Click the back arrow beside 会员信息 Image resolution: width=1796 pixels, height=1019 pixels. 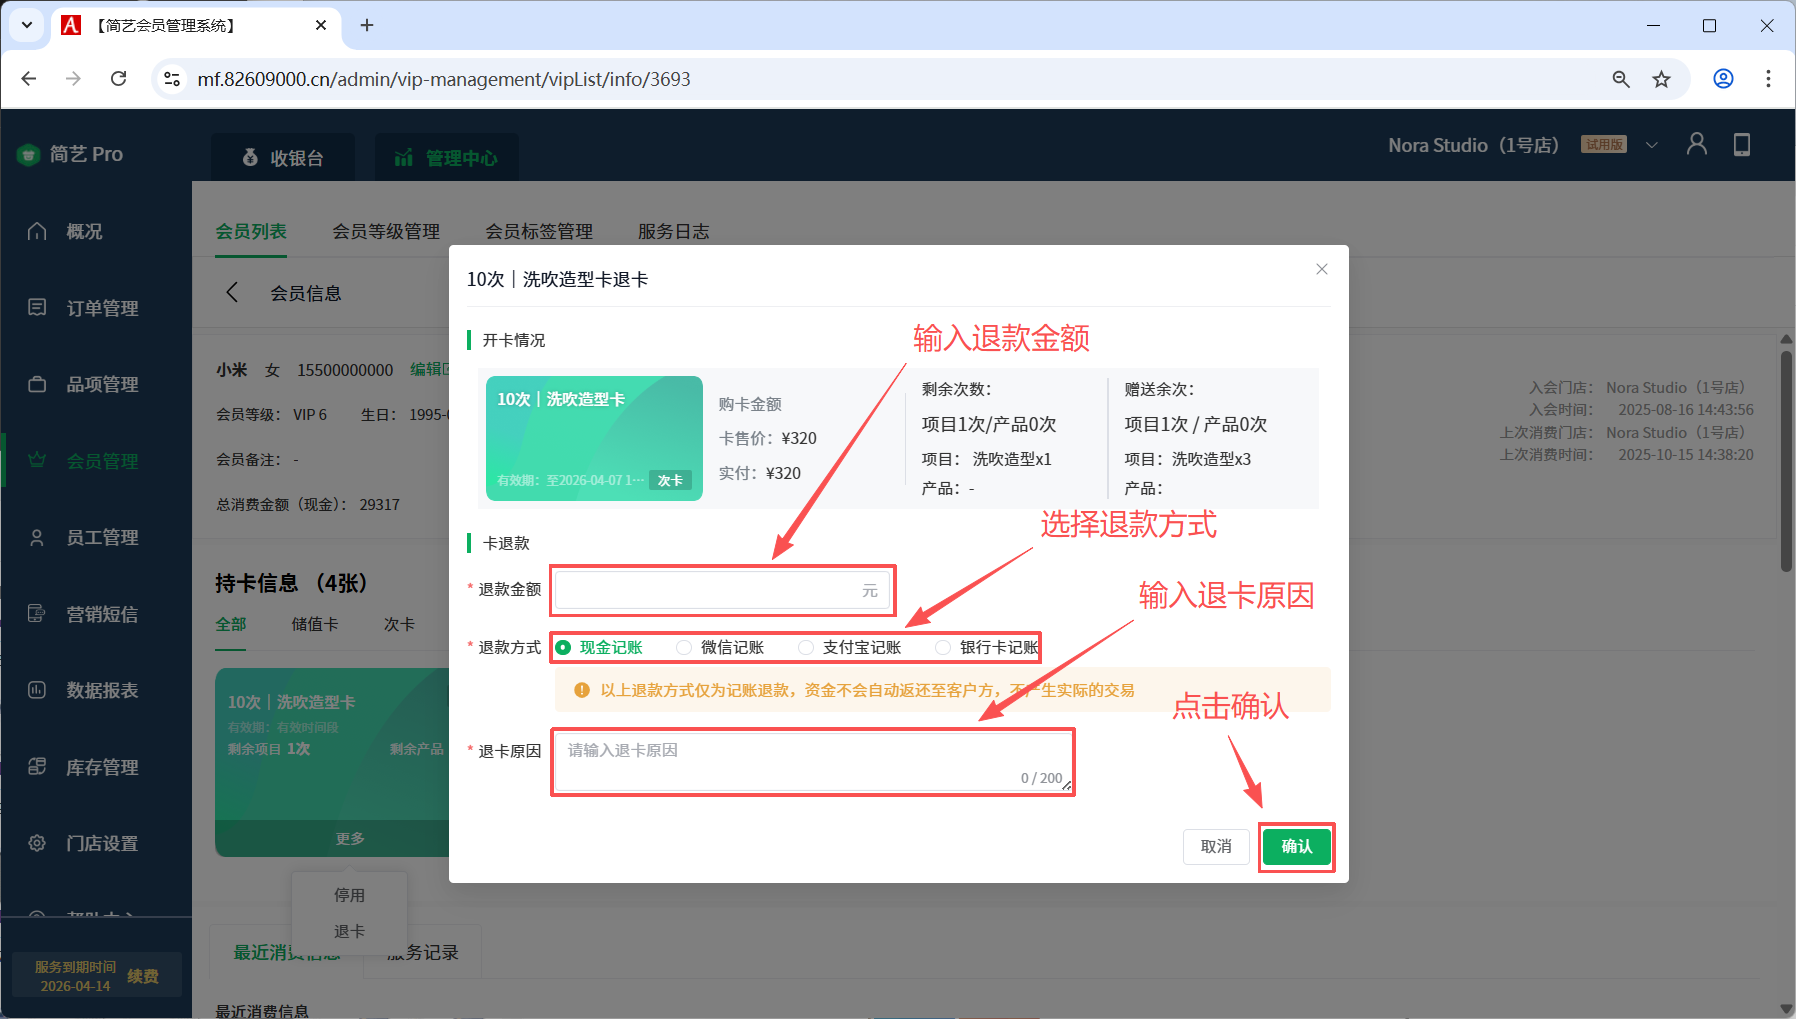232,292
